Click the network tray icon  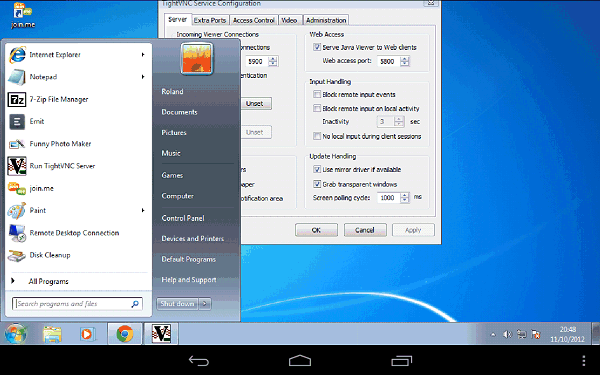point(522,334)
